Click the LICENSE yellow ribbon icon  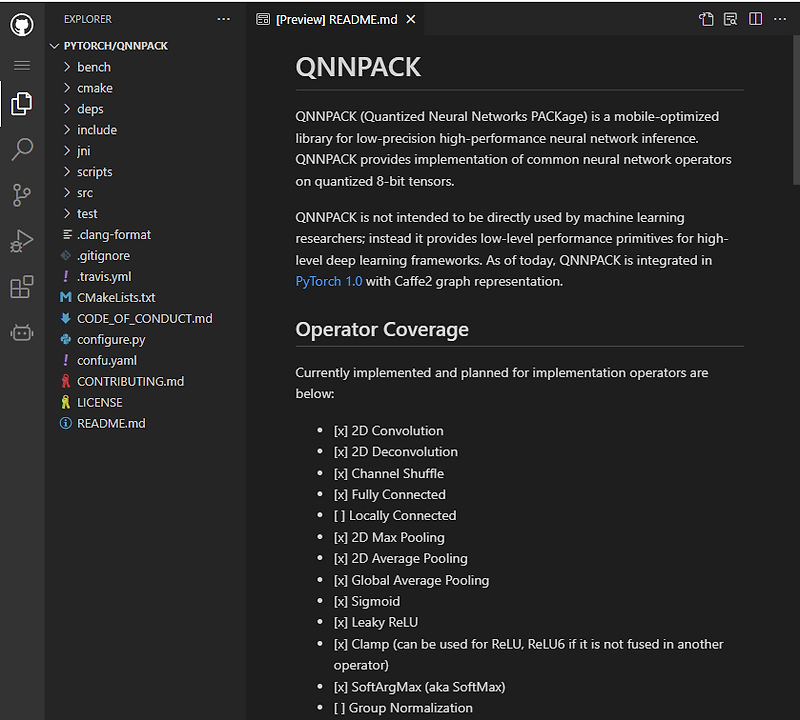click(x=66, y=402)
